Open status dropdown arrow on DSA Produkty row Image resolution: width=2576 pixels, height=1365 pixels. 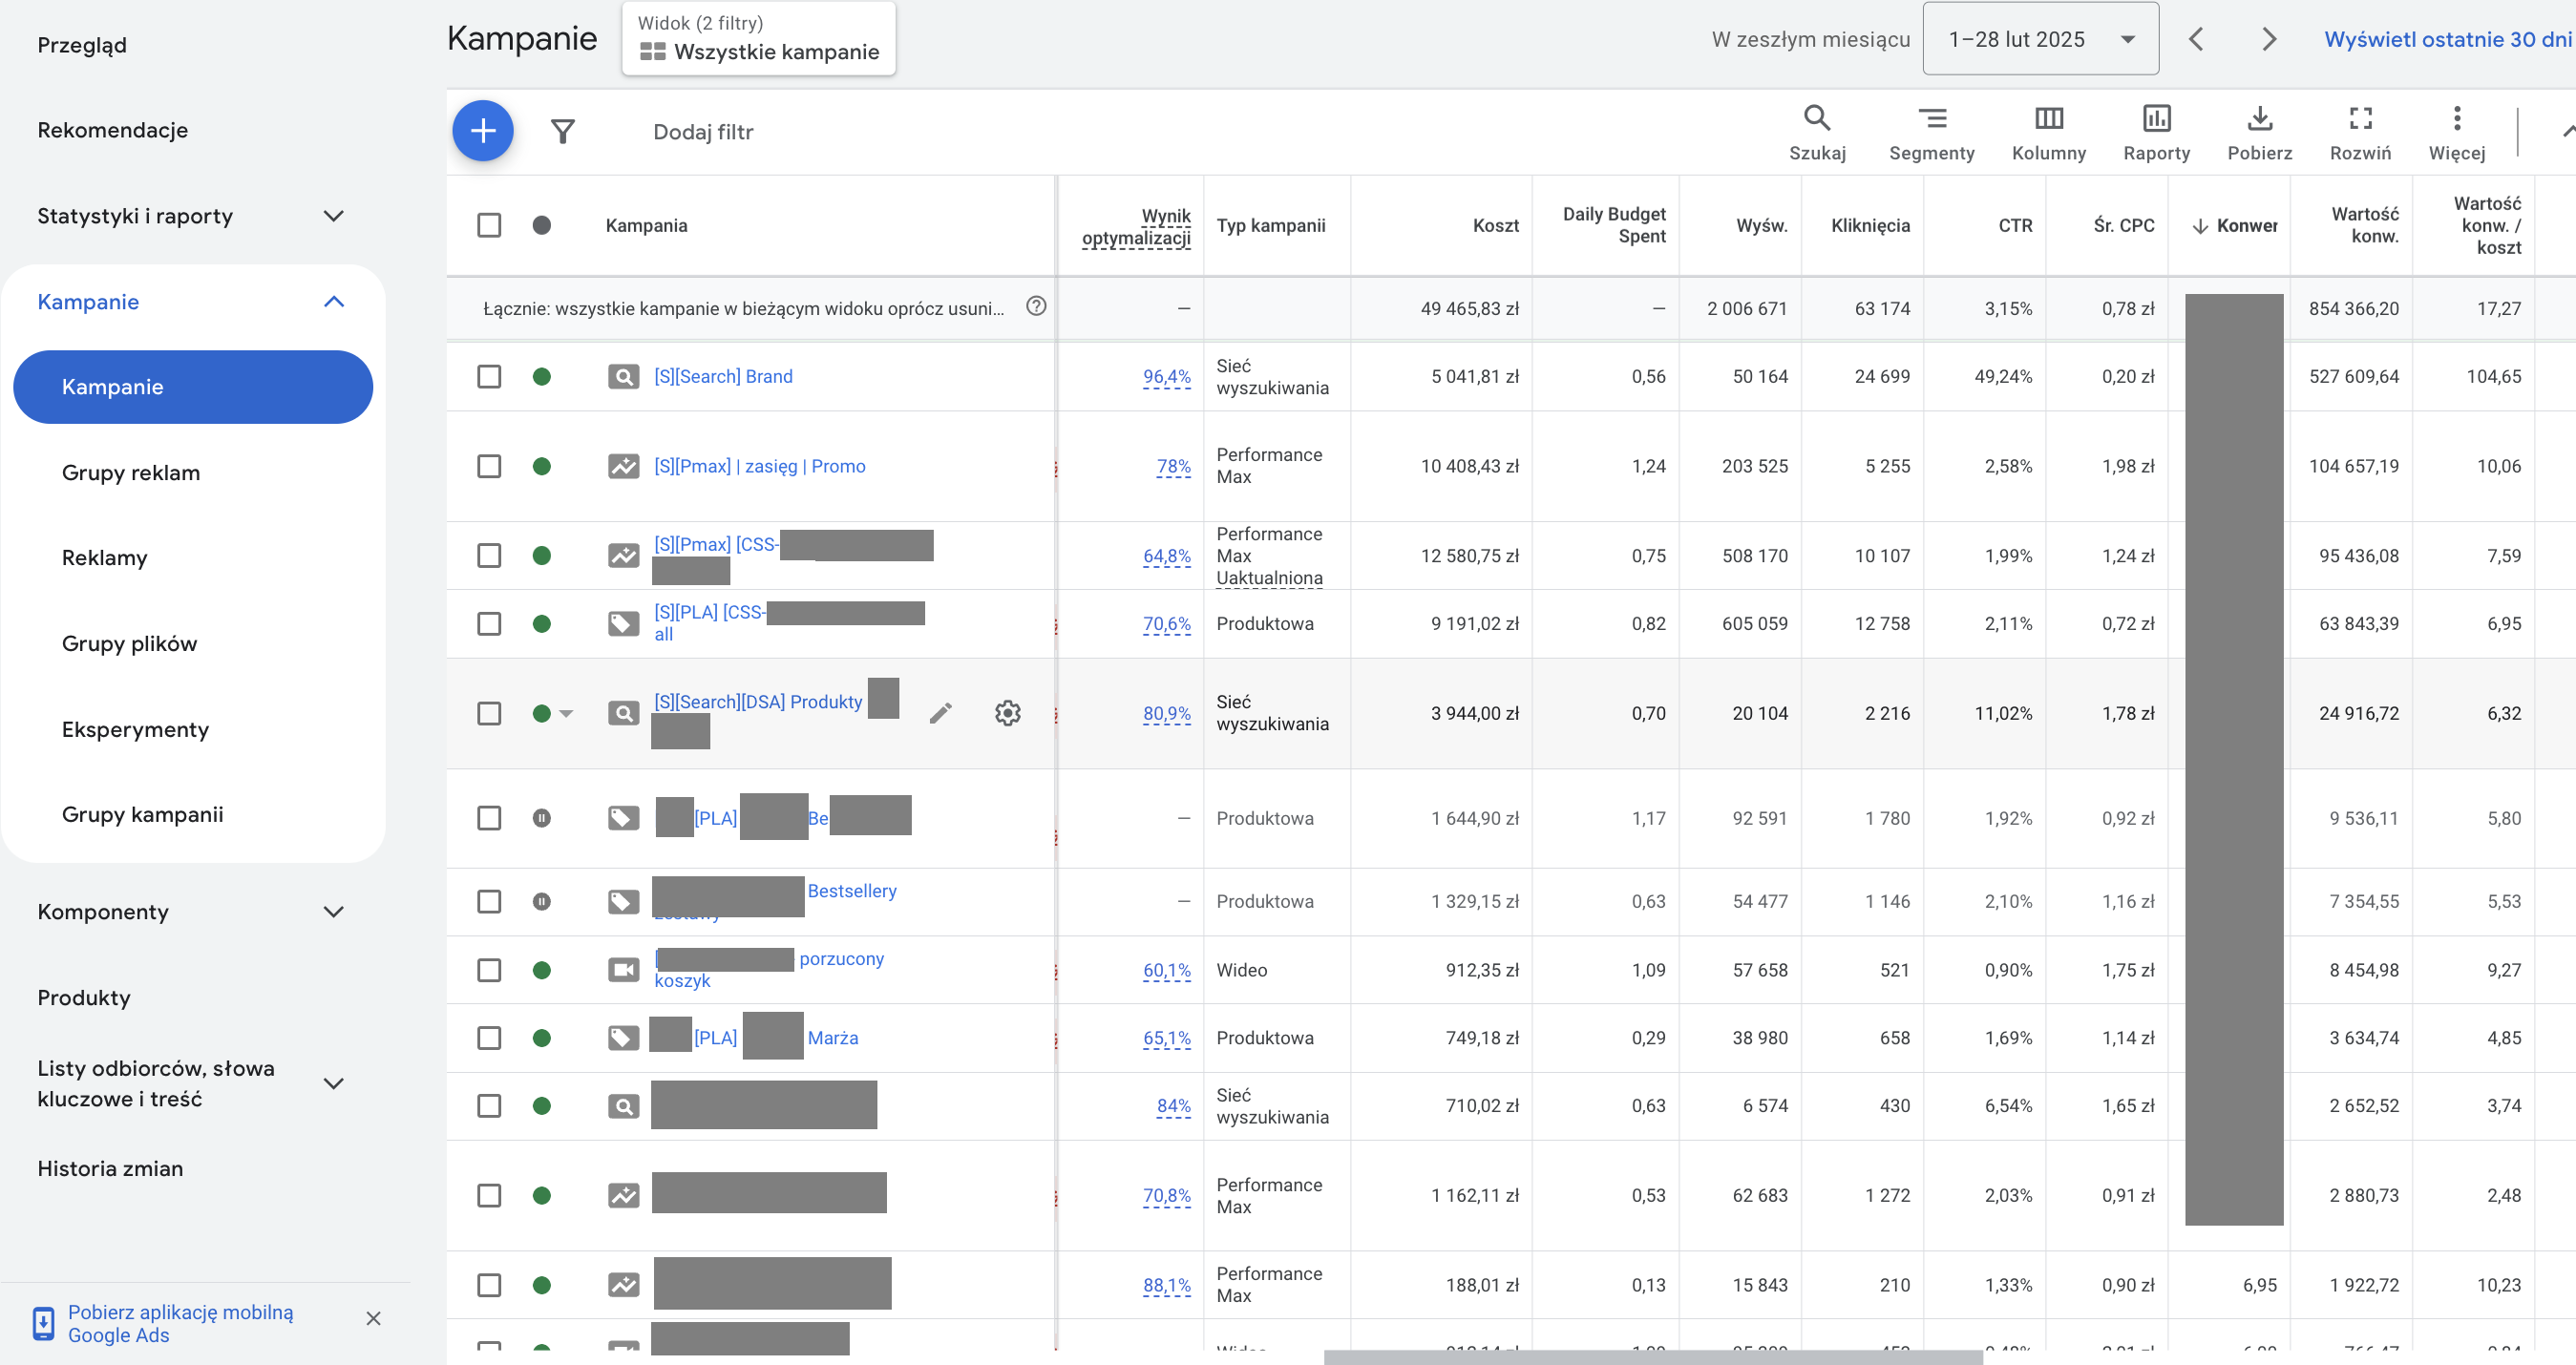[566, 713]
